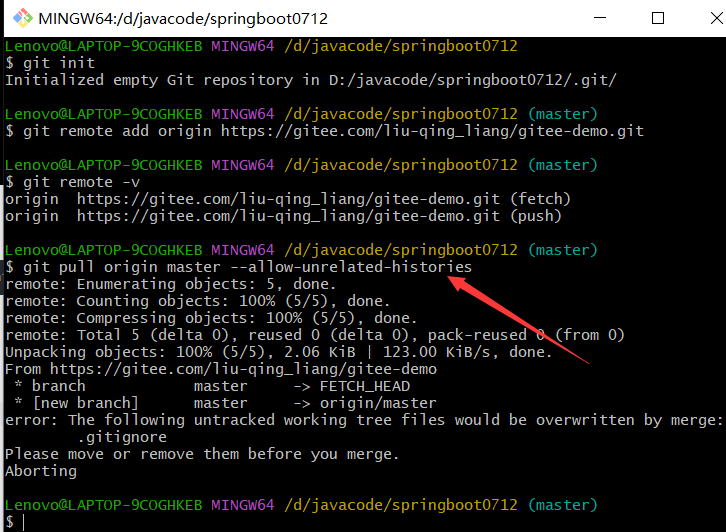Click the first prompt line without (master) branch
726x532 pixels.
click(261, 46)
